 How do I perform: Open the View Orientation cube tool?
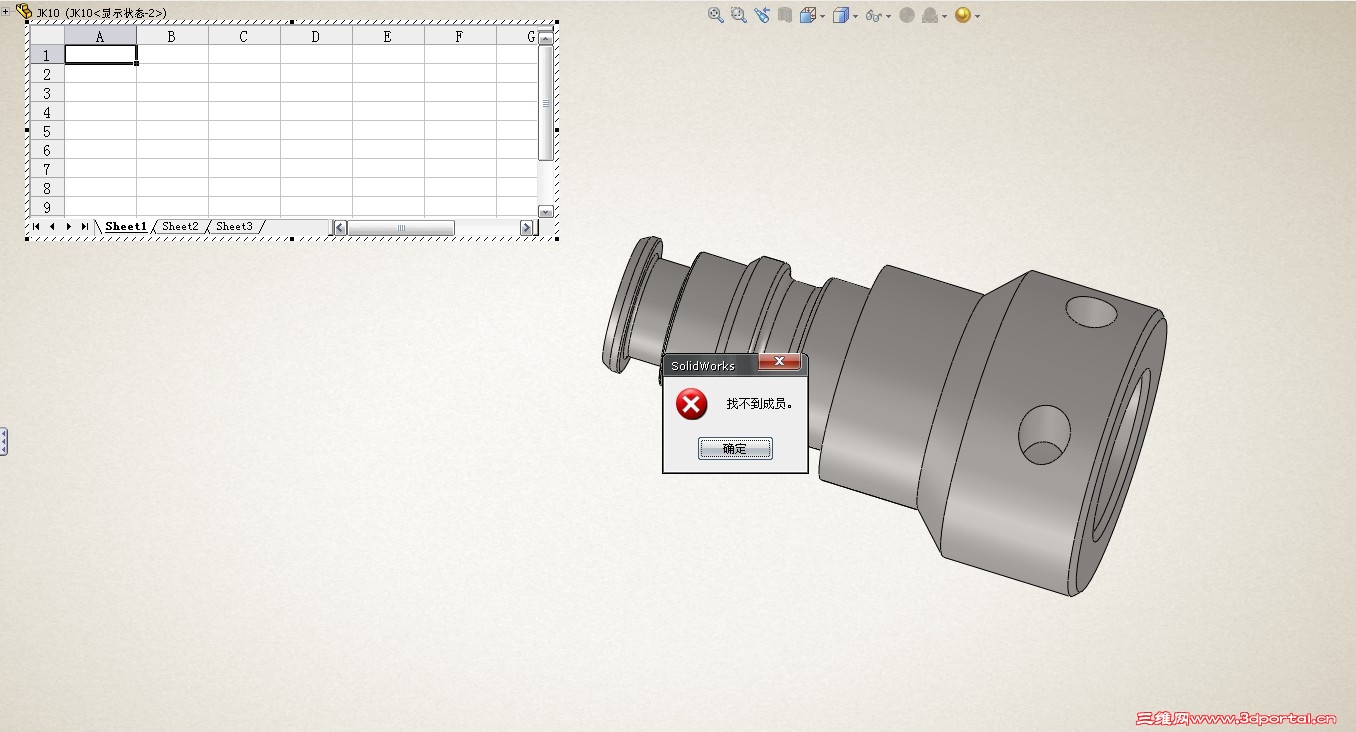(808, 15)
